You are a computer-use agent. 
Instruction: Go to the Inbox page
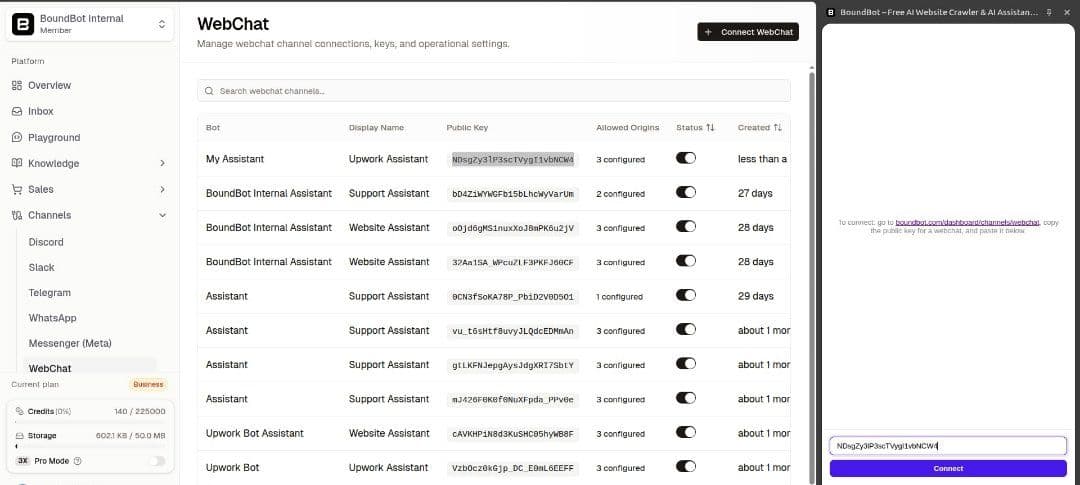click(x=41, y=111)
